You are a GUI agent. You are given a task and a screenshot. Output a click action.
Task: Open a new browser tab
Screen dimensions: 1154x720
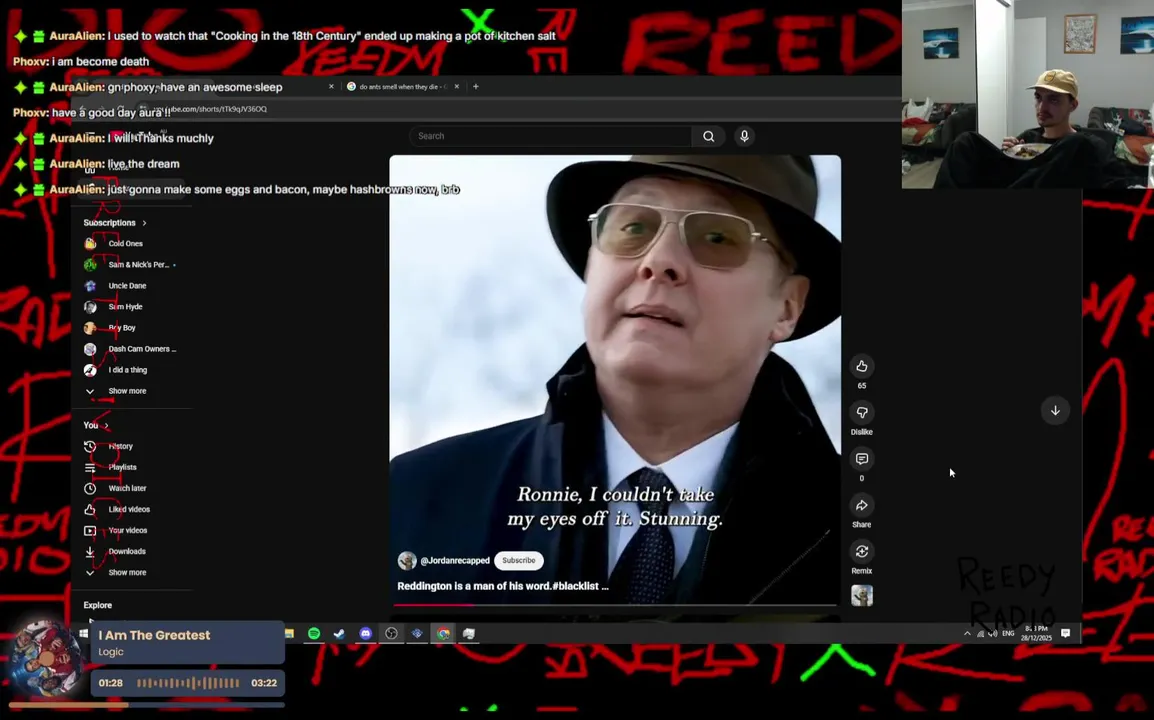[475, 86]
